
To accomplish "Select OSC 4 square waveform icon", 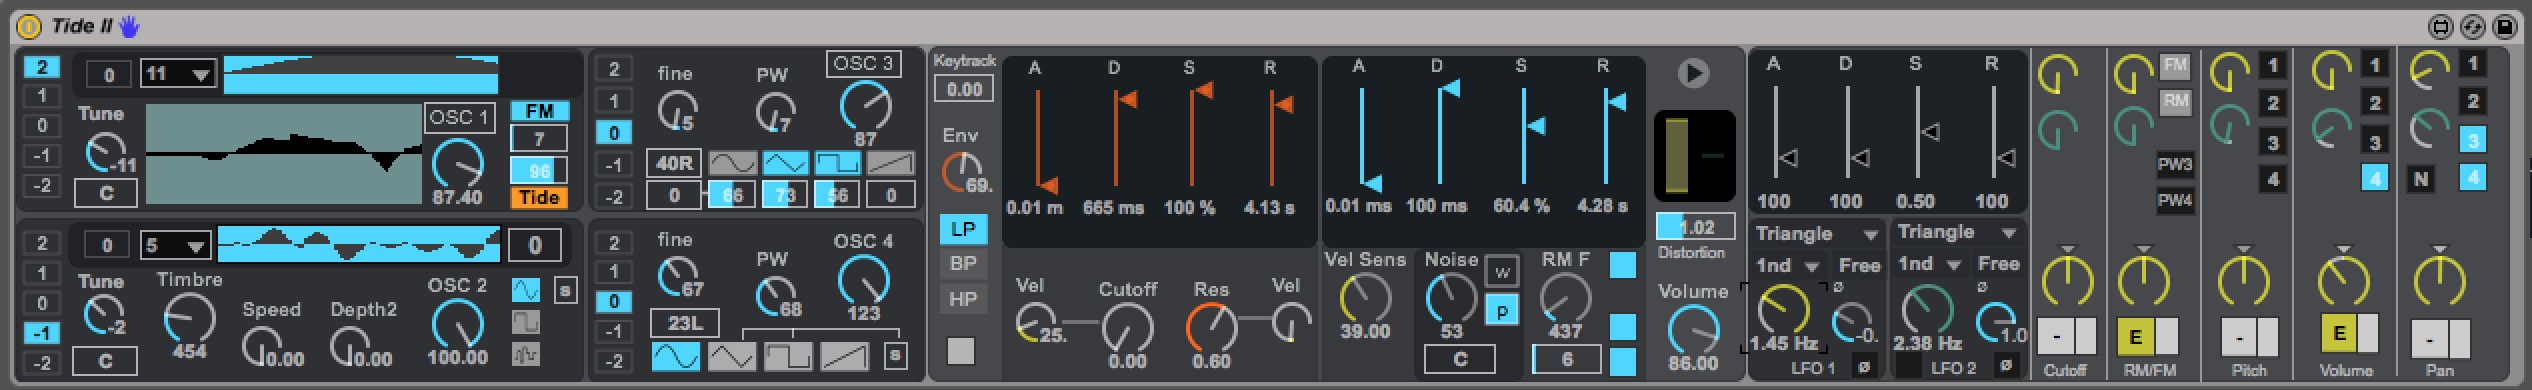I will point(788,355).
